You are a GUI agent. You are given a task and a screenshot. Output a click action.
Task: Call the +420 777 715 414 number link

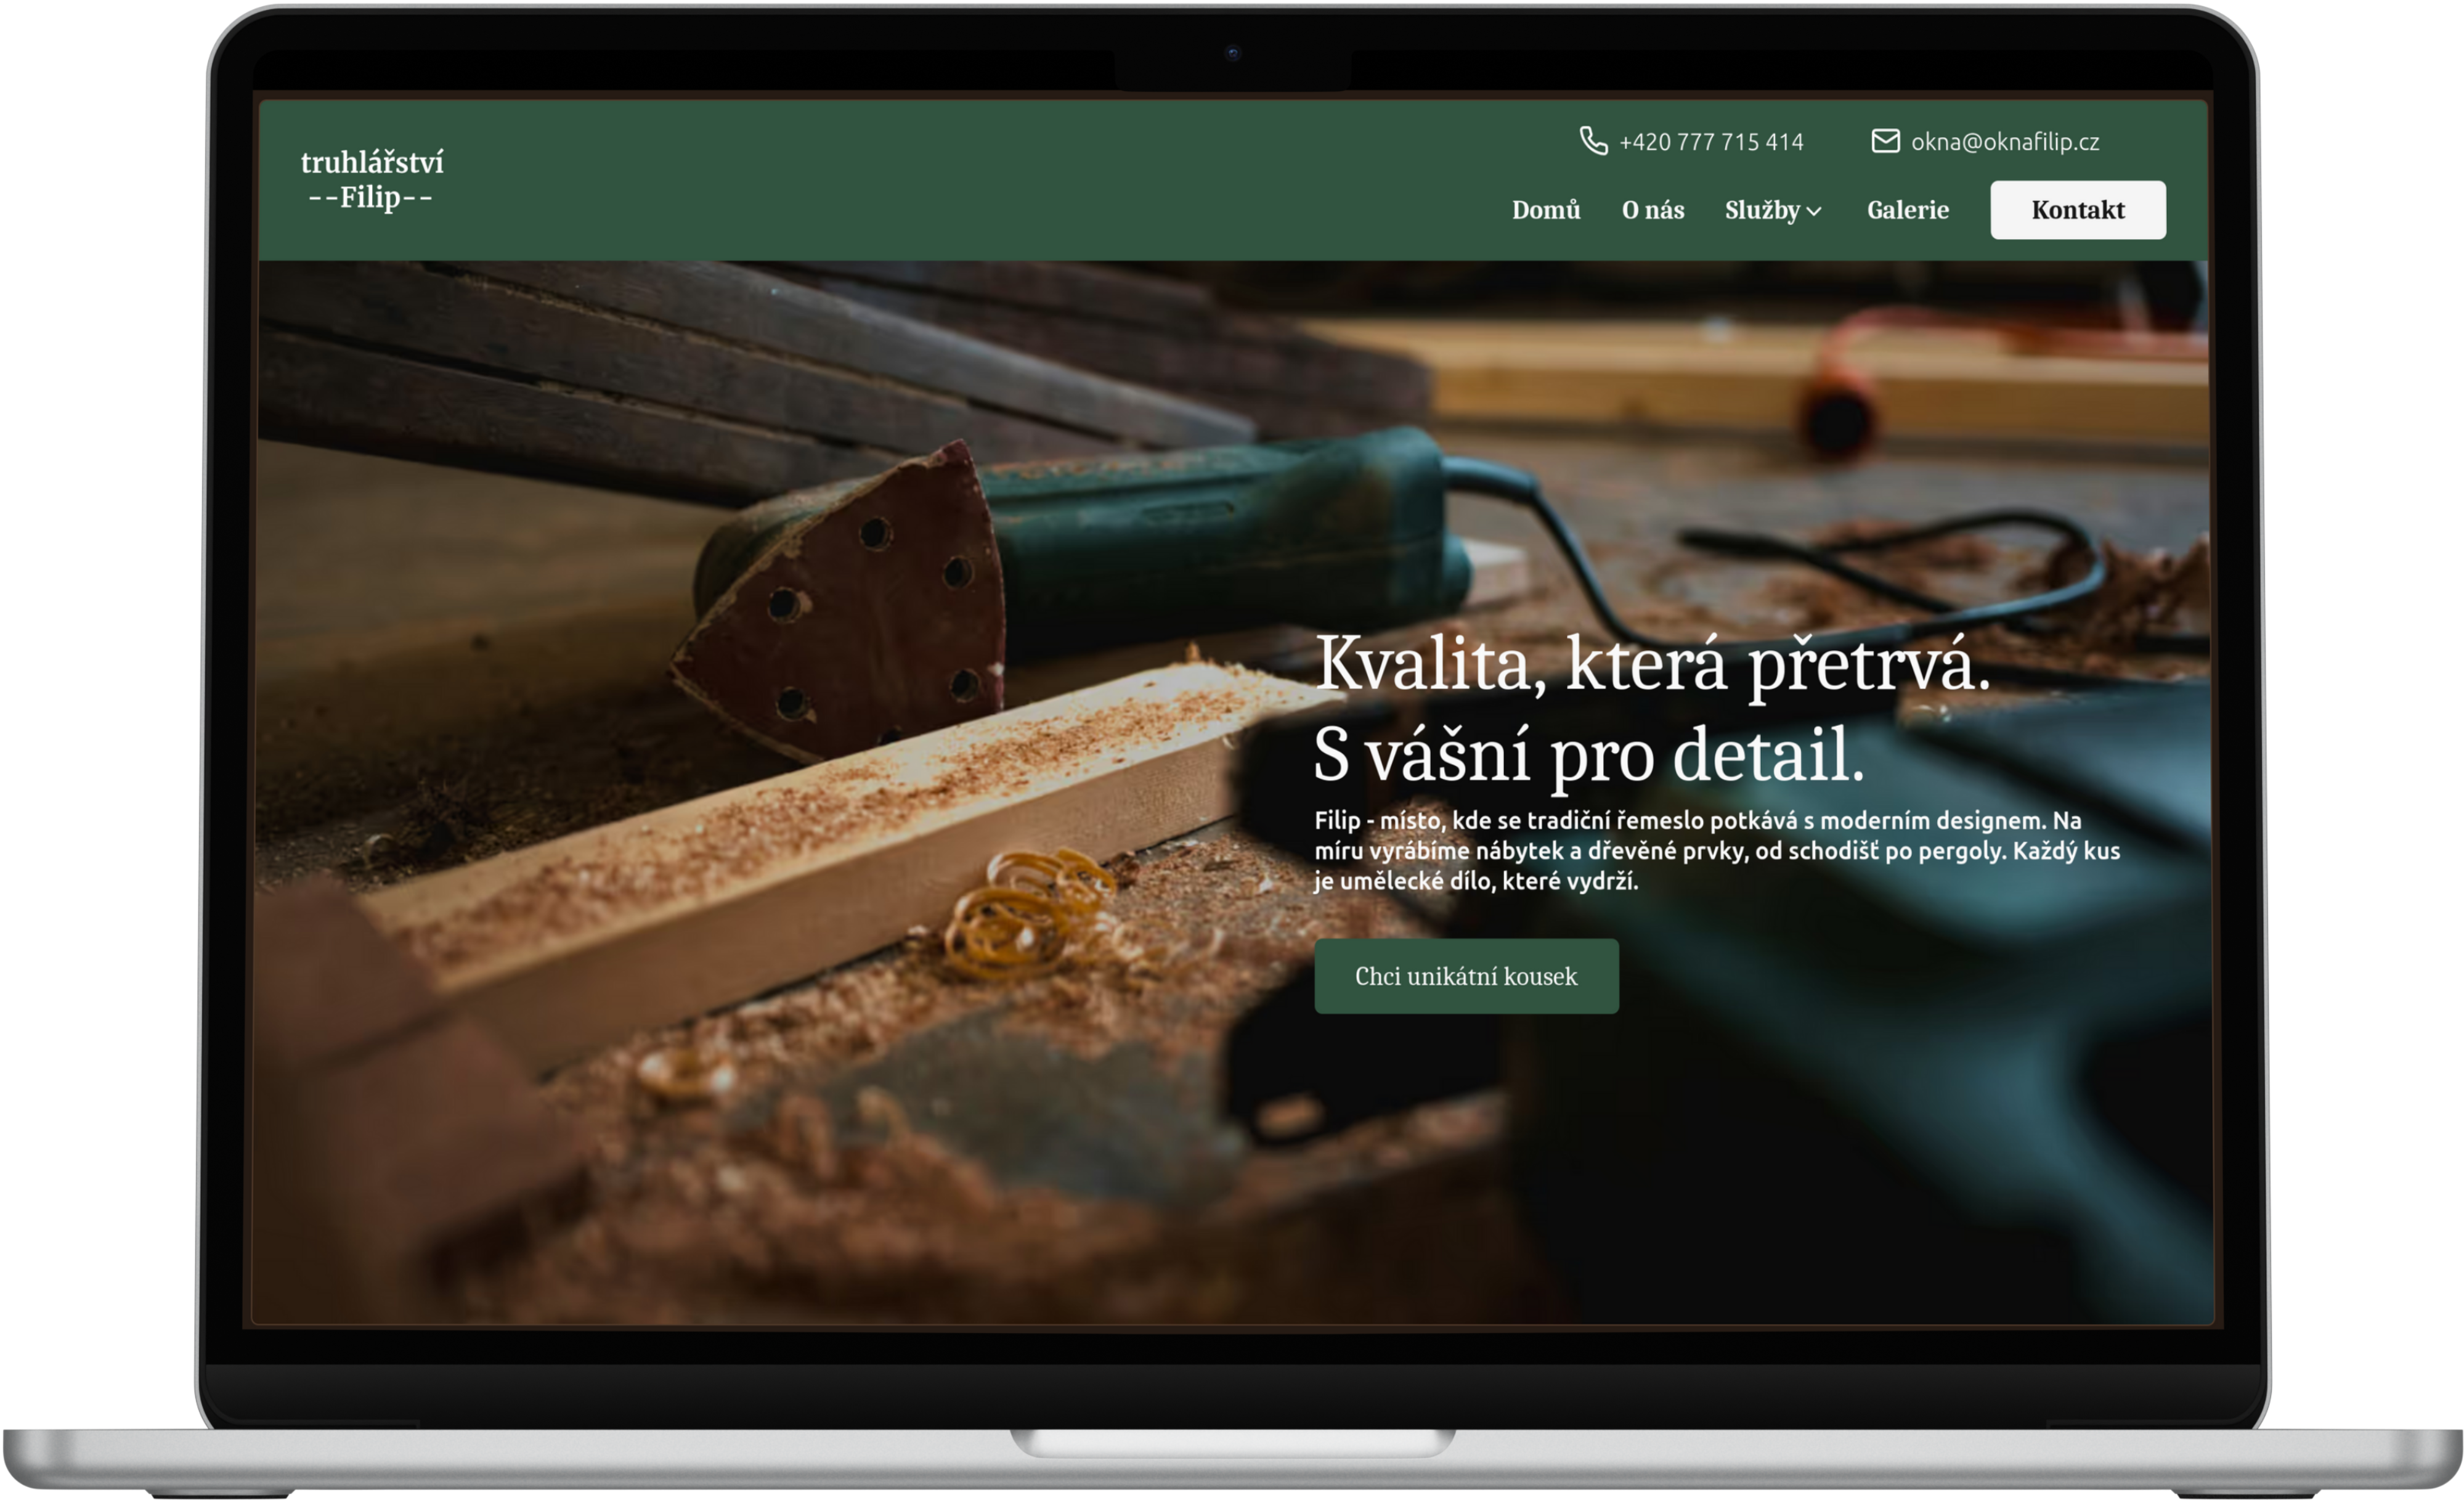(1711, 142)
